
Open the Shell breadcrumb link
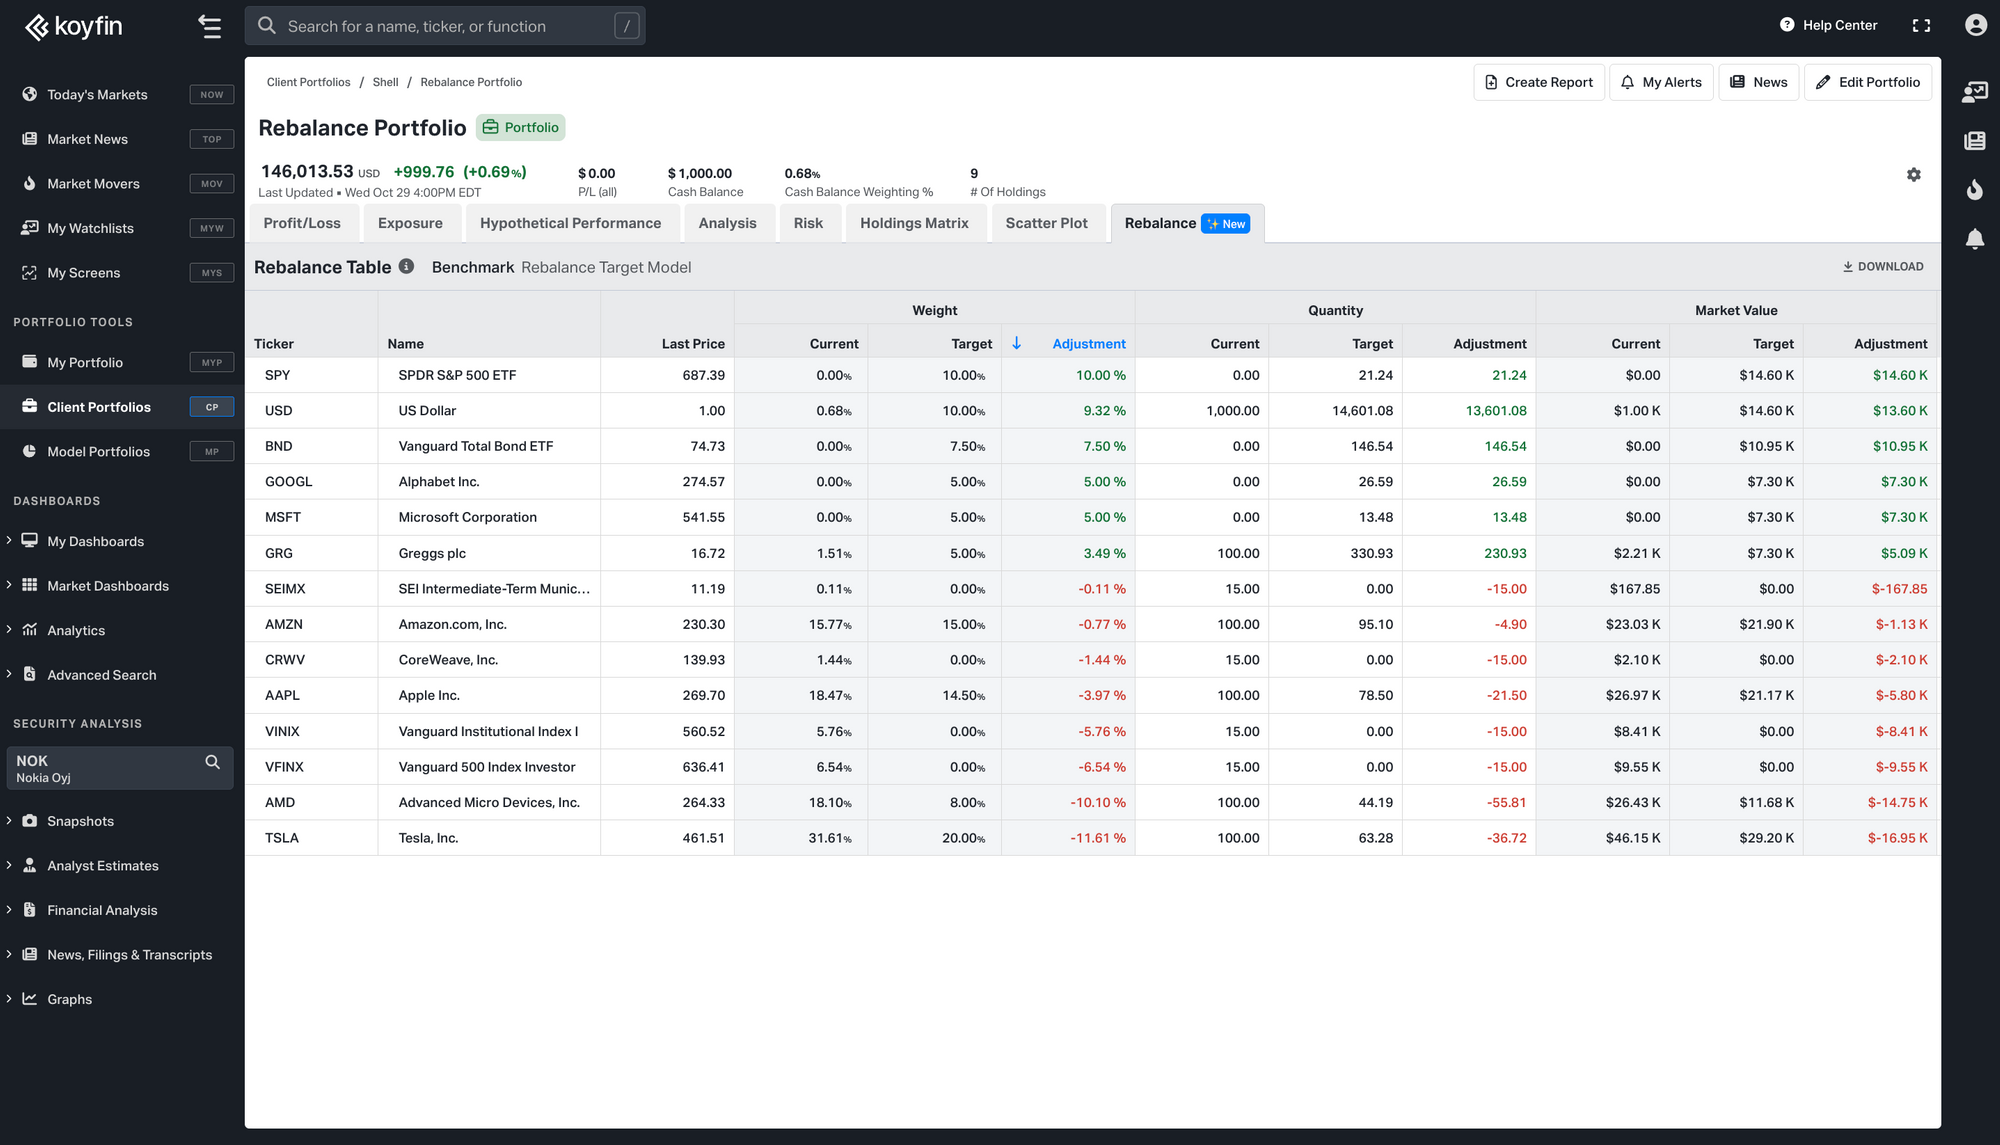pos(385,83)
